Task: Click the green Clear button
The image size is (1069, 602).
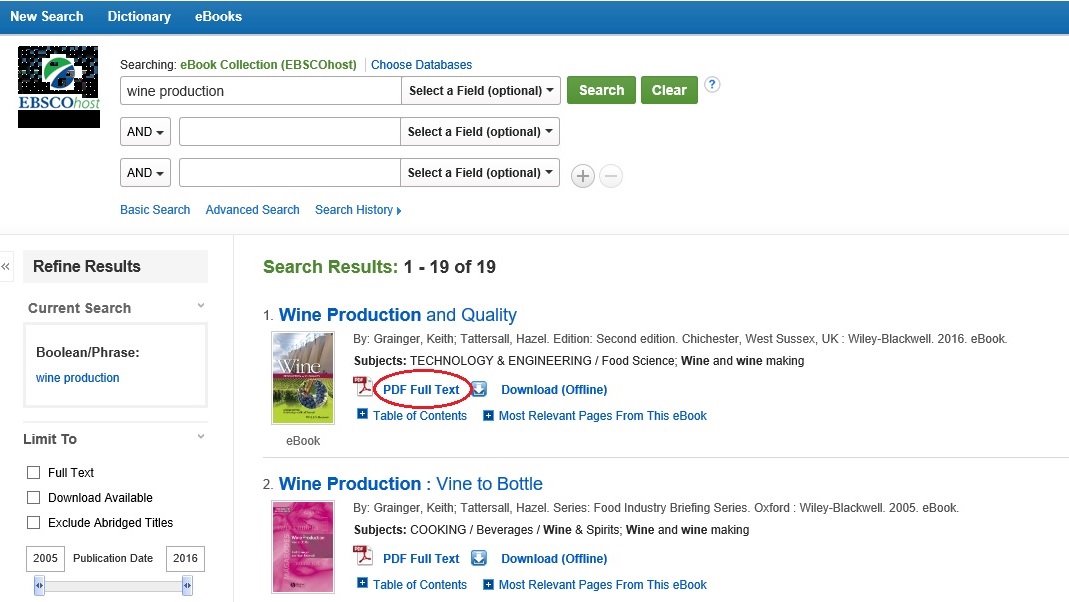Action: tap(669, 90)
